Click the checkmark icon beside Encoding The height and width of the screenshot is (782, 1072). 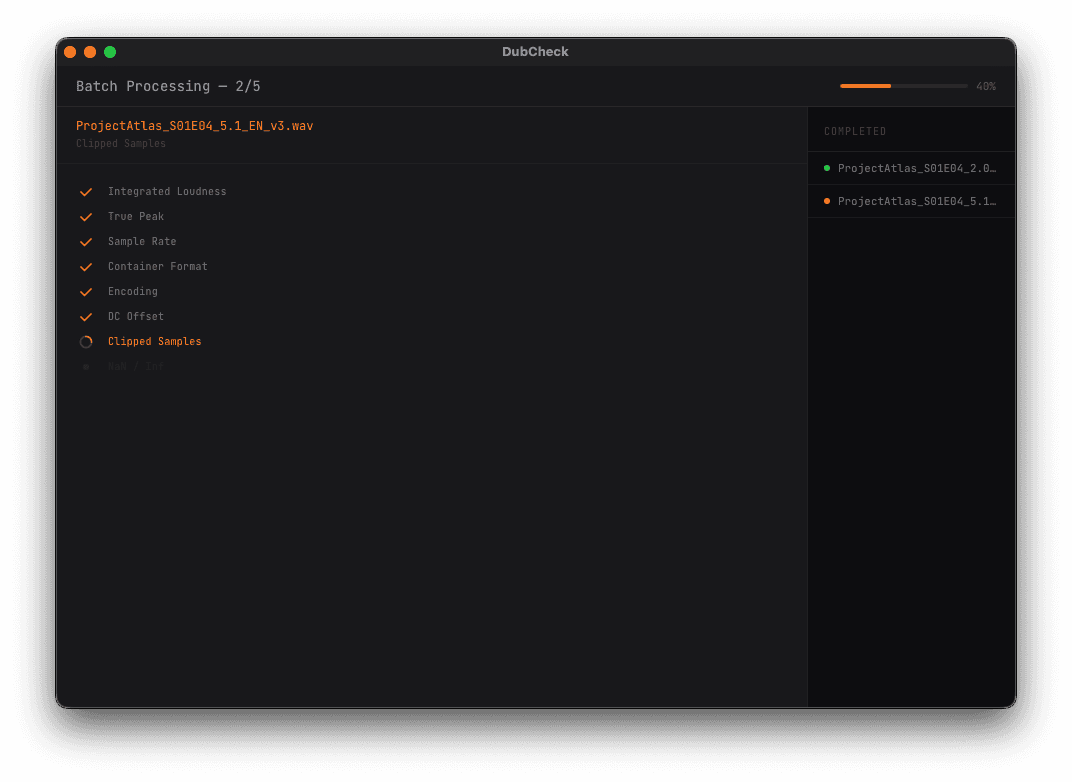86,292
